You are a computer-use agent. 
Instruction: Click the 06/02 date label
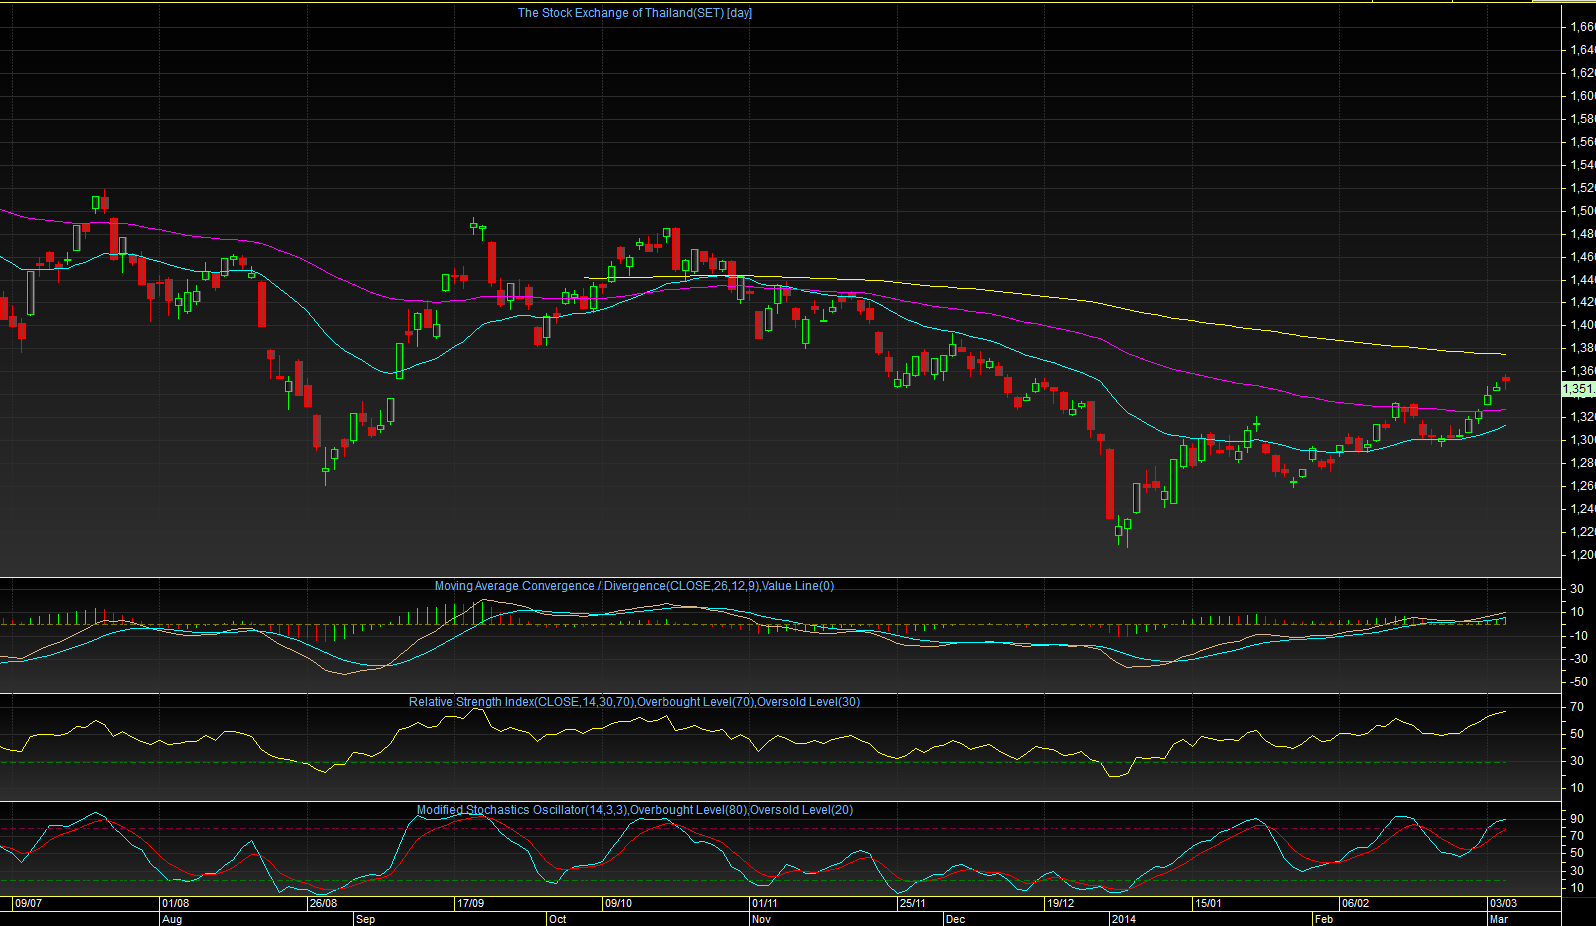click(1355, 903)
